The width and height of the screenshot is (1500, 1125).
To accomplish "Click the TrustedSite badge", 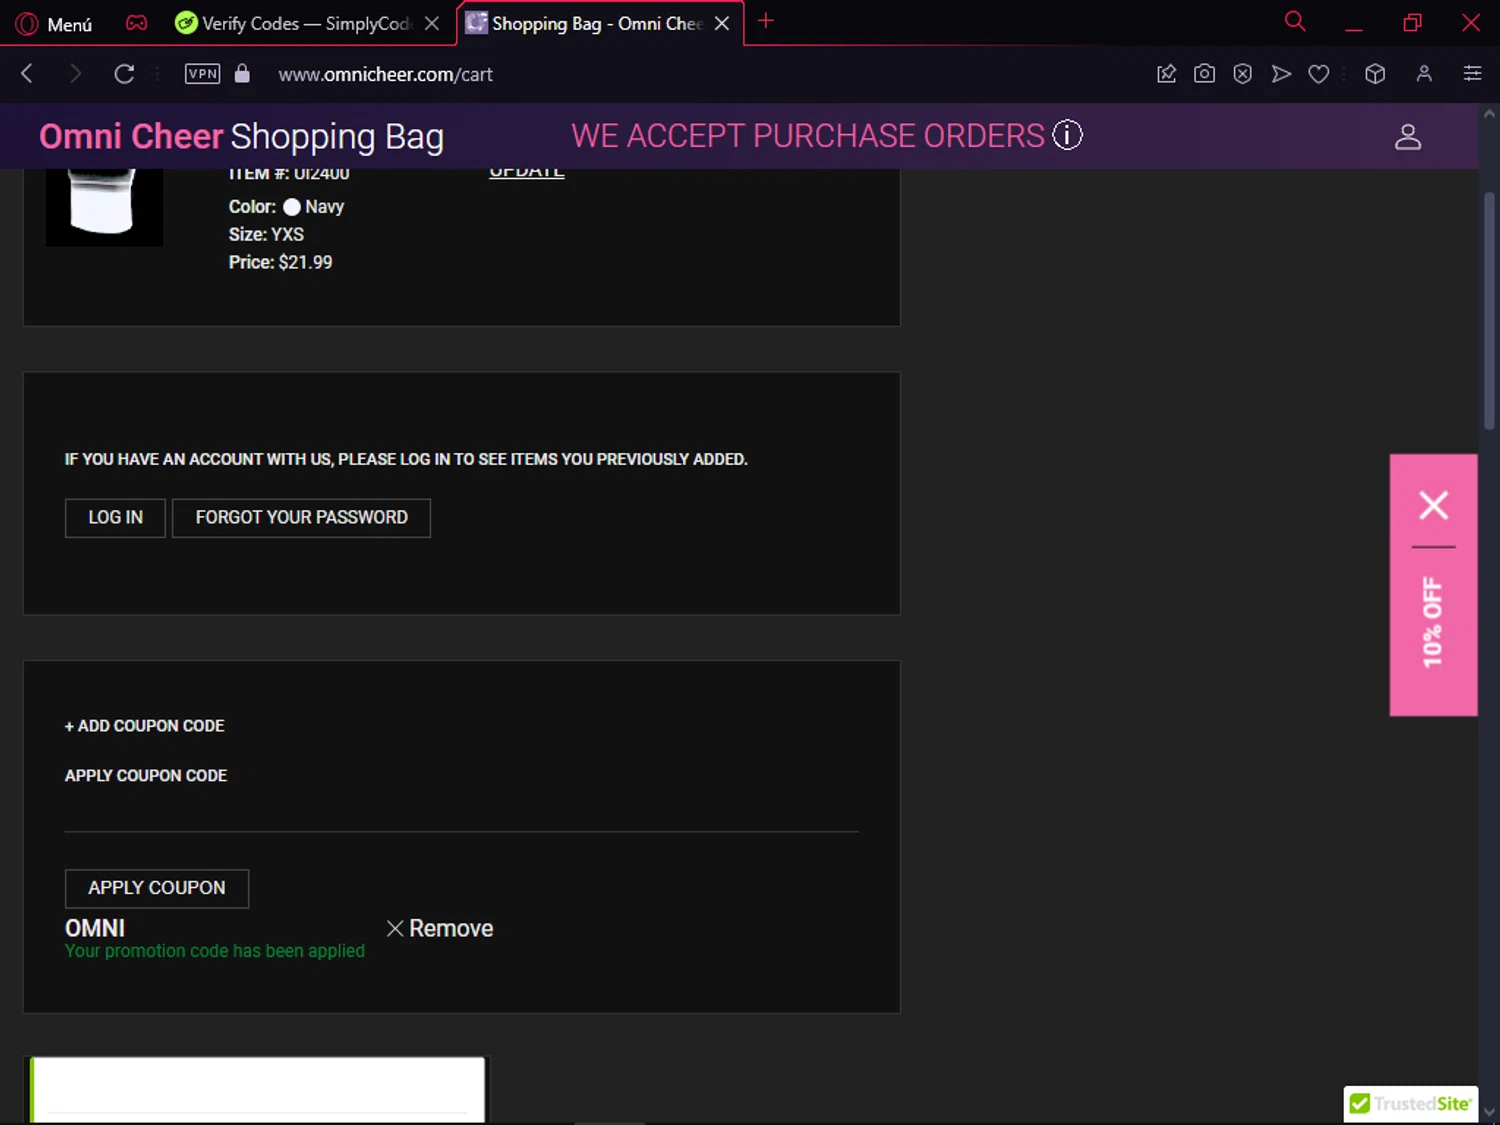I will pos(1411,1104).
